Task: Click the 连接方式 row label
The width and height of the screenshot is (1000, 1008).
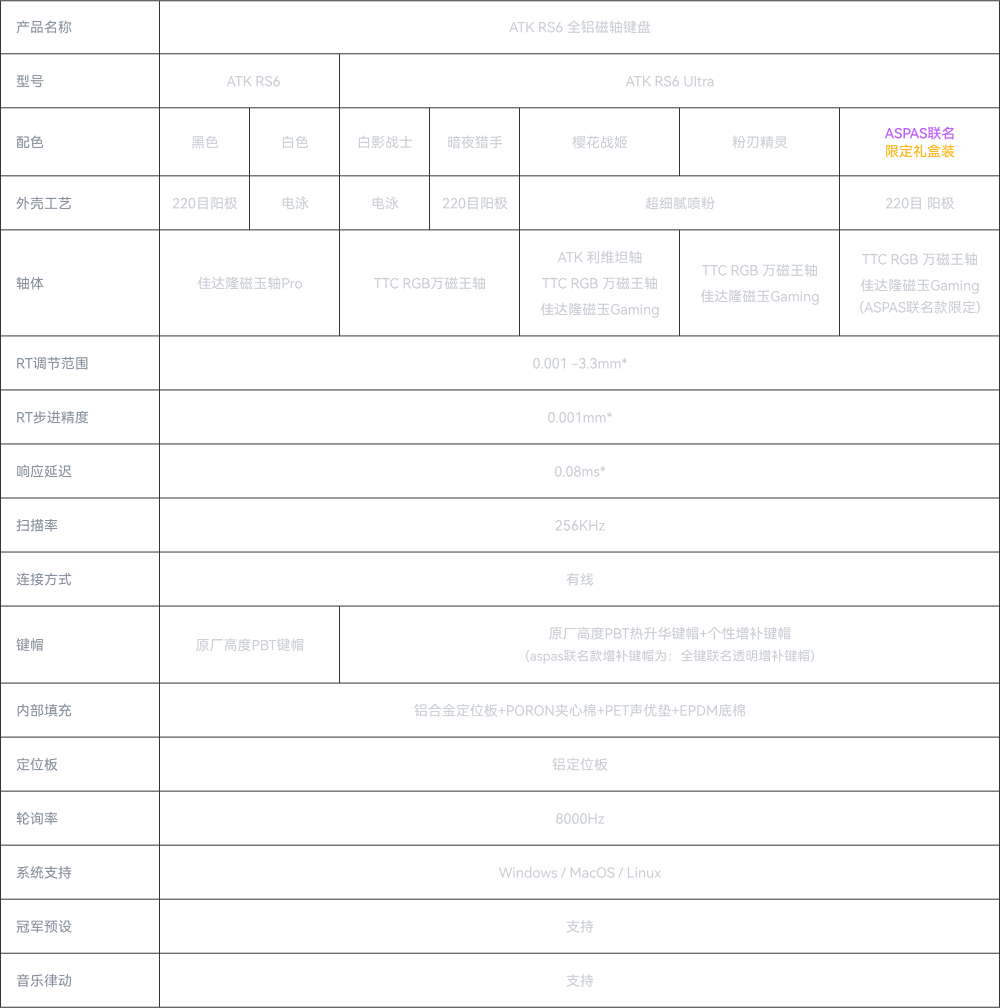Action: coord(44,579)
